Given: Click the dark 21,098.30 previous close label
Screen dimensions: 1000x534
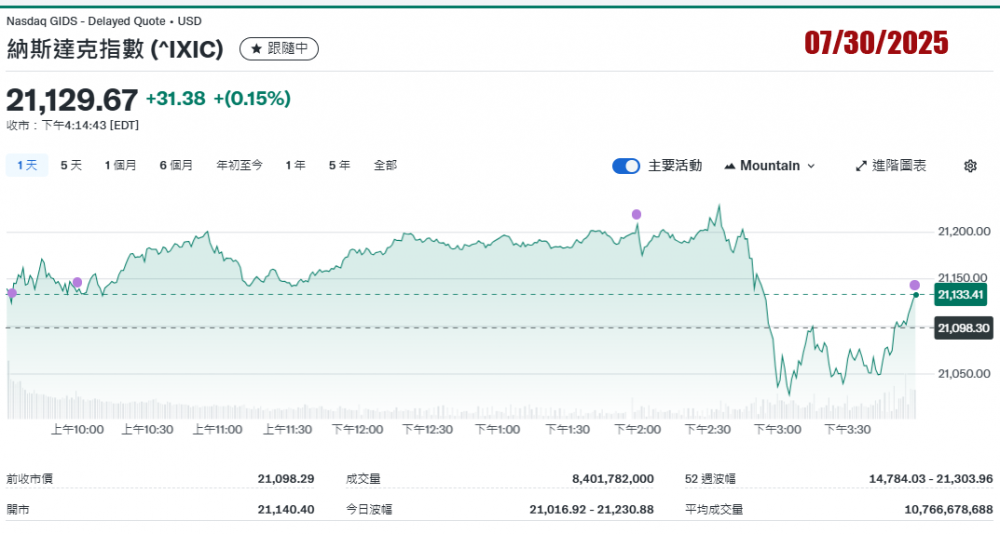Looking at the screenshot, I should pos(961,328).
